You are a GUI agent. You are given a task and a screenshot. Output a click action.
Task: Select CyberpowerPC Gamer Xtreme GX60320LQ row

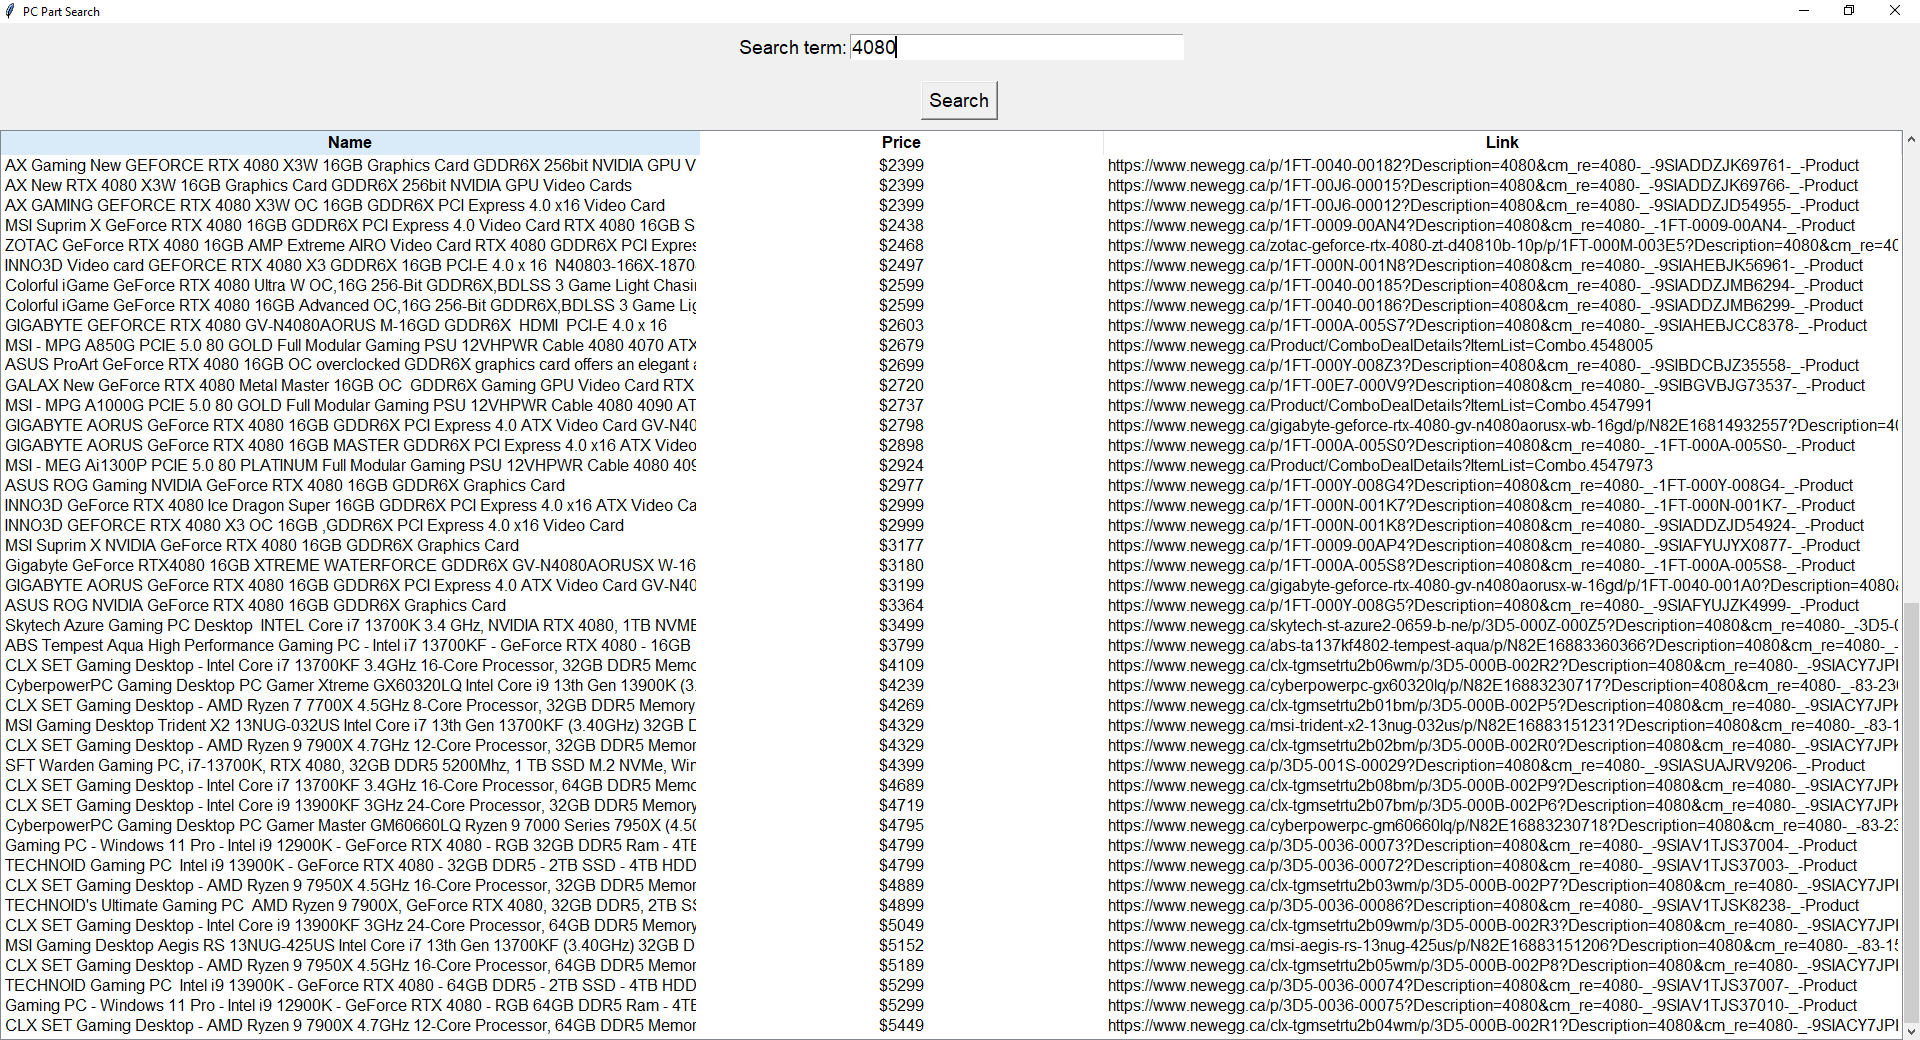click(950, 685)
